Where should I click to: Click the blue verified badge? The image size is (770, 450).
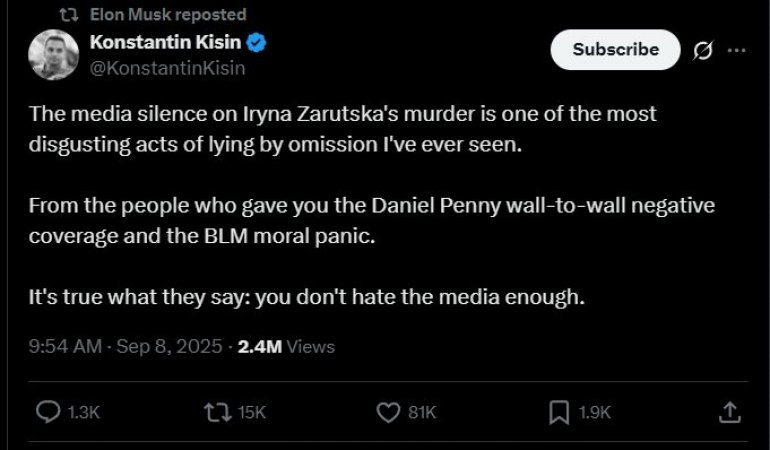pos(256,42)
